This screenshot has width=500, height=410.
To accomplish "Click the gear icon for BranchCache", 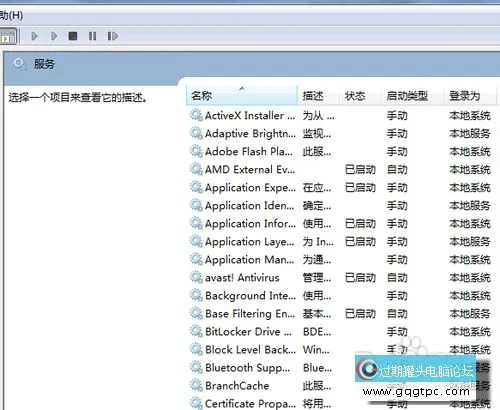I will (x=196, y=385).
